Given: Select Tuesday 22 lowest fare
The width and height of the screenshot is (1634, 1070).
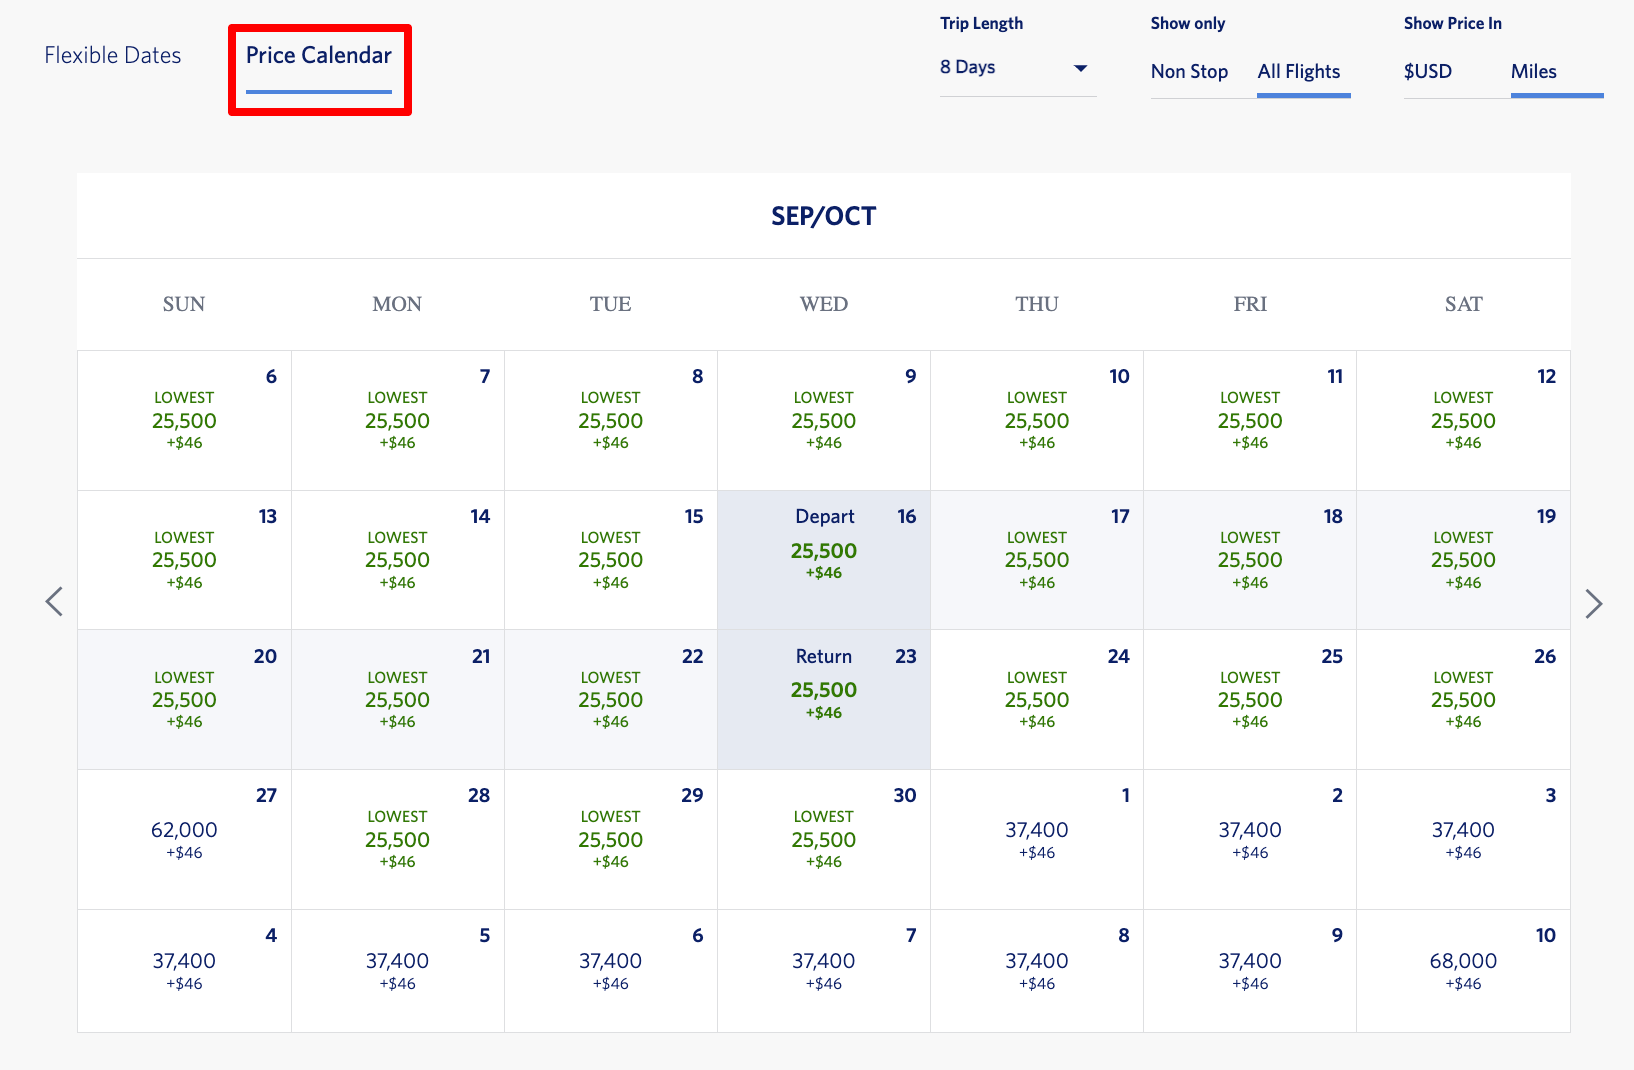Looking at the screenshot, I should tap(611, 700).
